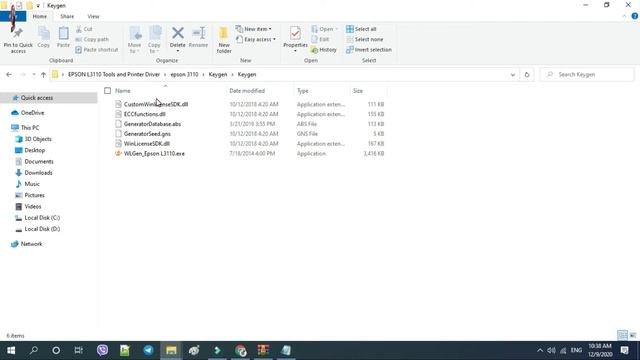Open file Properties
The height and width of the screenshot is (360, 640).
pos(295,39)
